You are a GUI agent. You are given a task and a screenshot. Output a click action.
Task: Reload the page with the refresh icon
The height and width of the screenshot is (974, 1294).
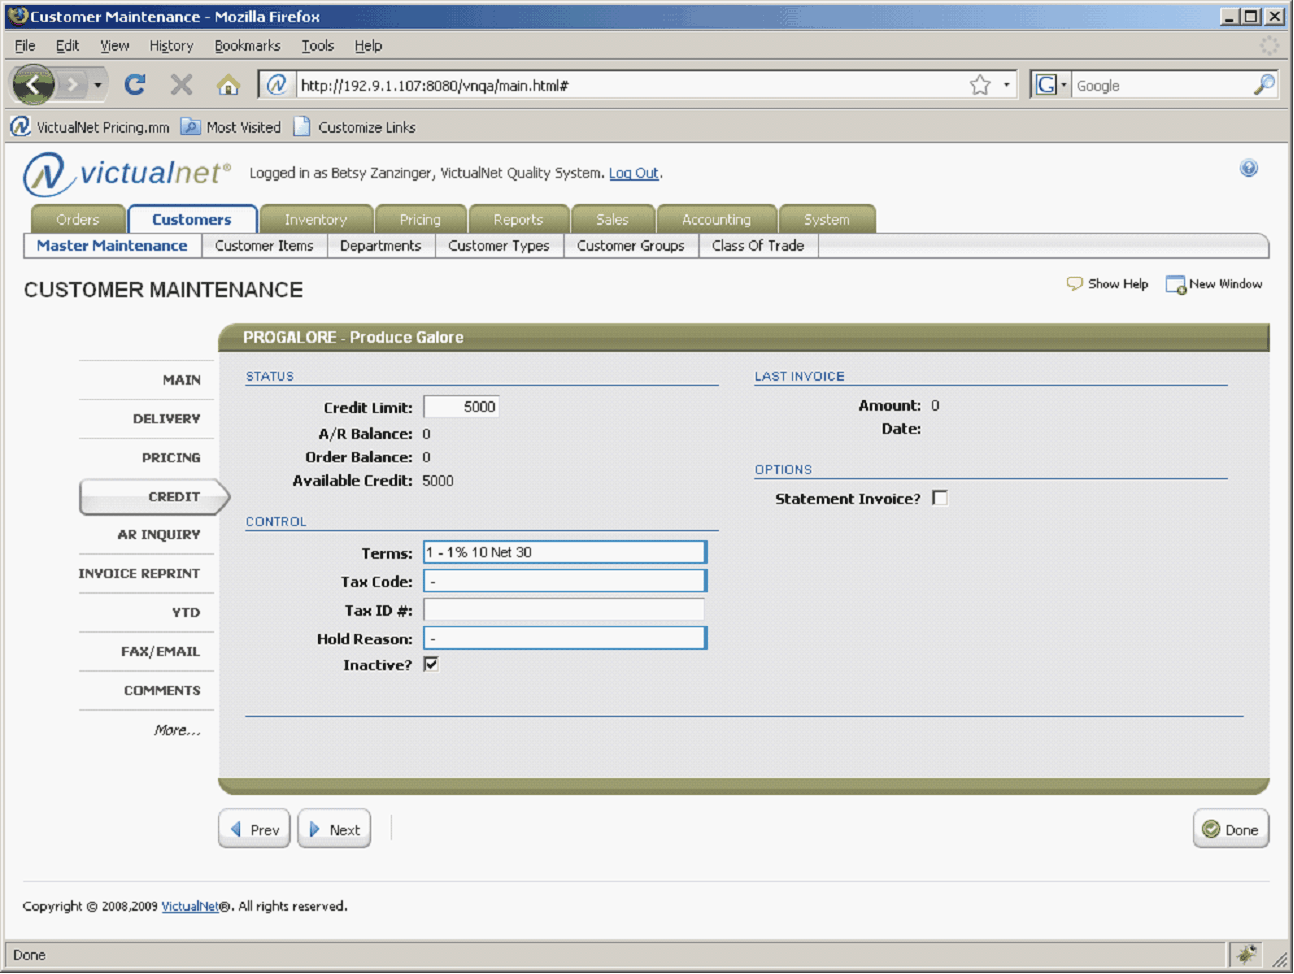[x=135, y=85]
